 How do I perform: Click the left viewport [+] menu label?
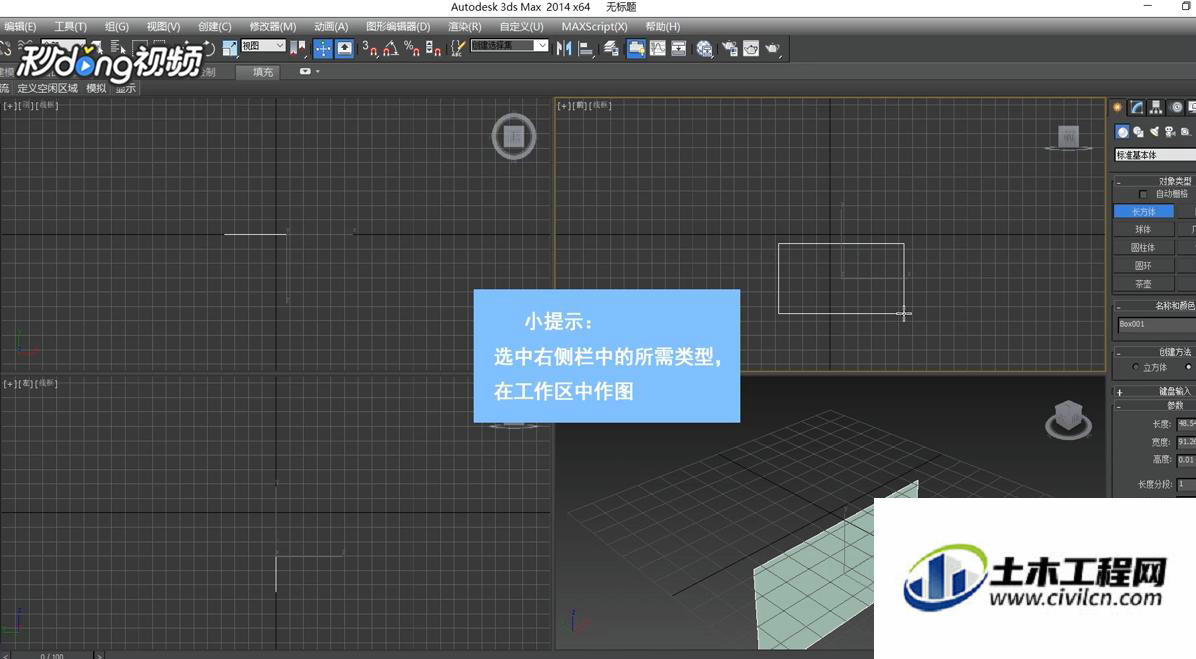click(x=9, y=384)
